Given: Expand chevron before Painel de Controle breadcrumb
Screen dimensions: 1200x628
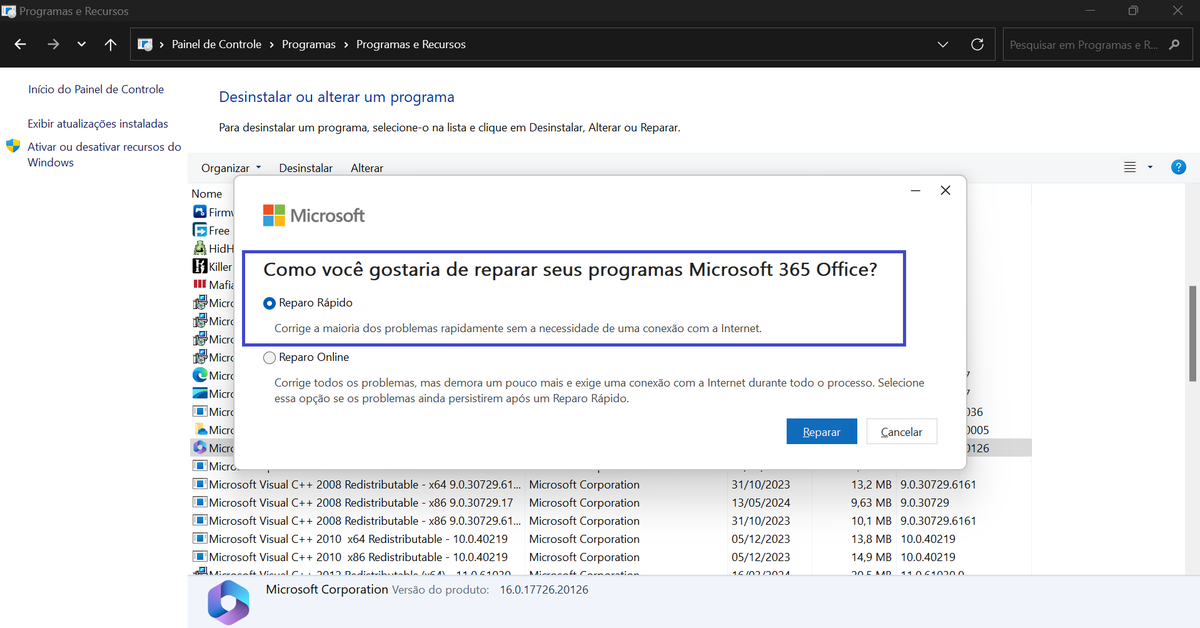Looking at the screenshot, I should (x=162, y=45).
